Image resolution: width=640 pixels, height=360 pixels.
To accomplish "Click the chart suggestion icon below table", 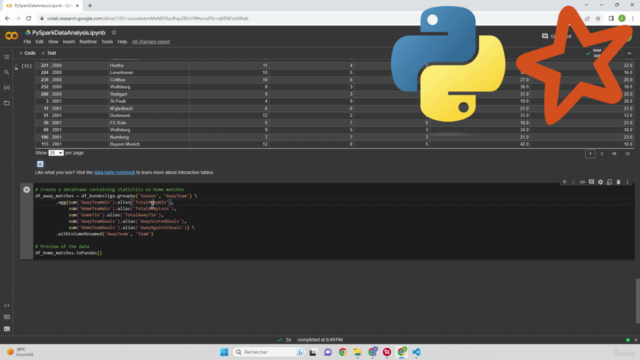I will pyautogui.click(x=40, y=164).
